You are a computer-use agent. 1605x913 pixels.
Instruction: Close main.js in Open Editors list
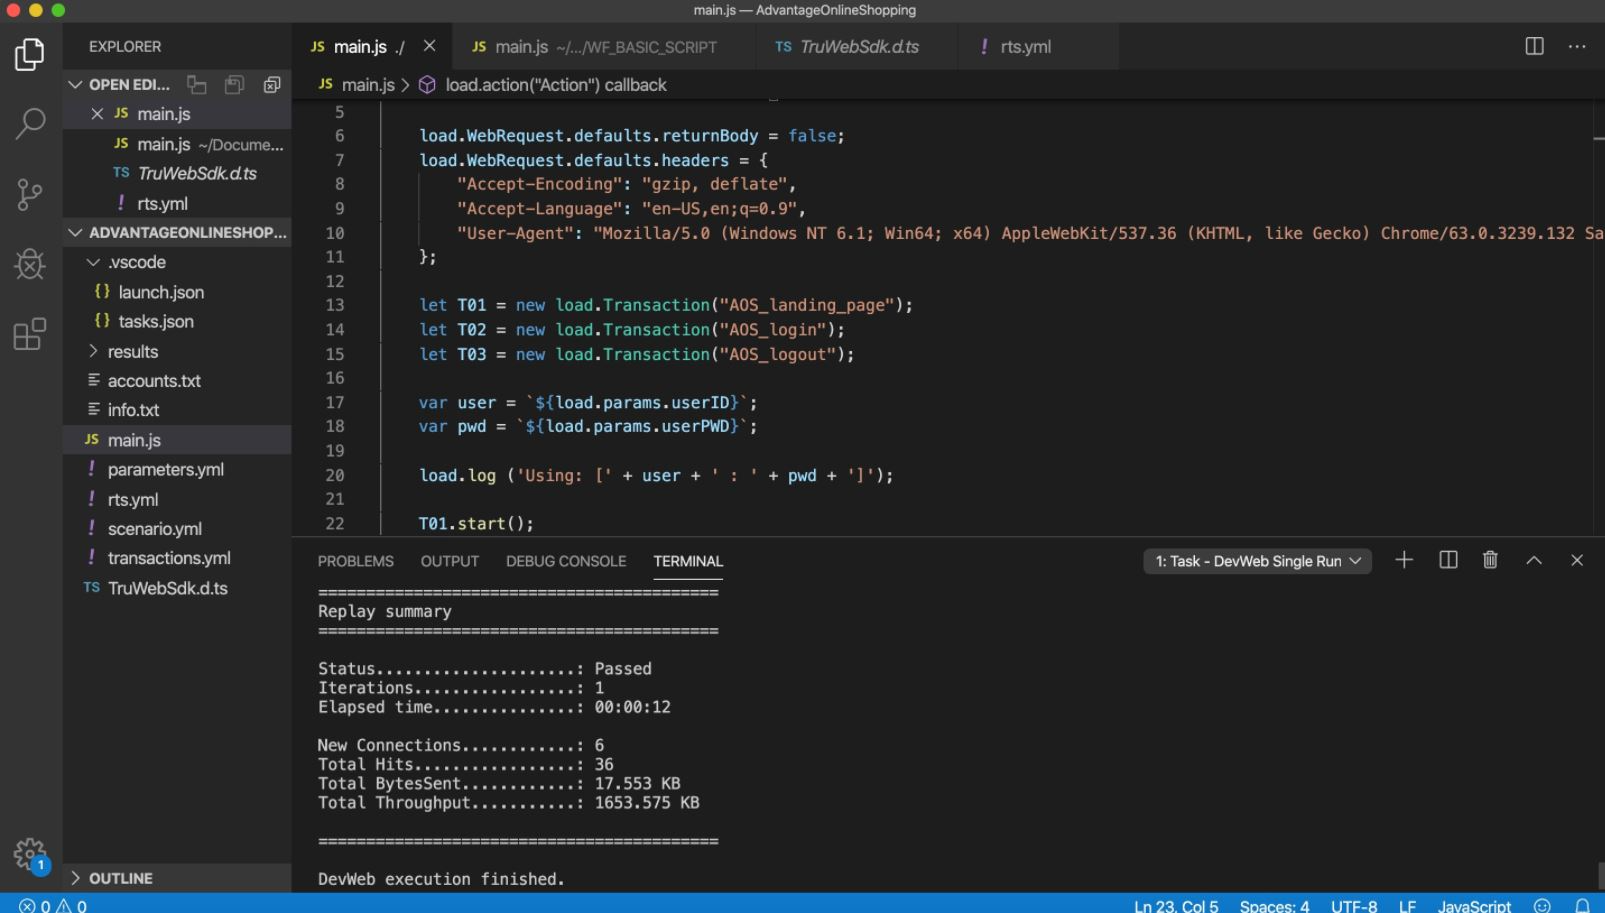pyautogui.click(x=97, y=114)
